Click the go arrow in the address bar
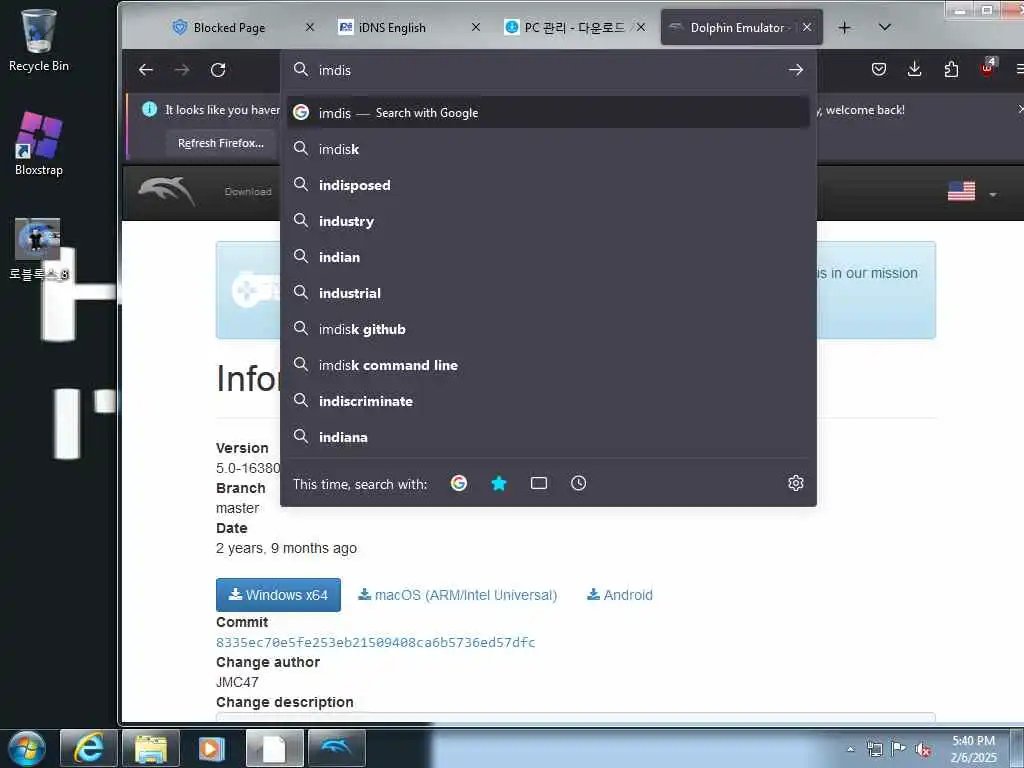Screen dimensions: 1024x768 tap(795, 70)
